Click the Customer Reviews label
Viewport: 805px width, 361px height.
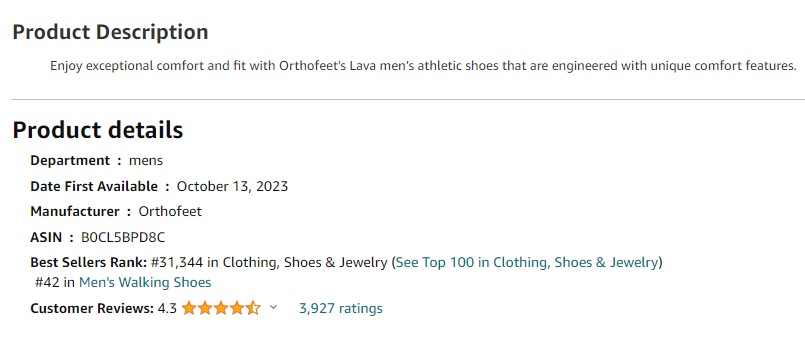tap(92, 308)
